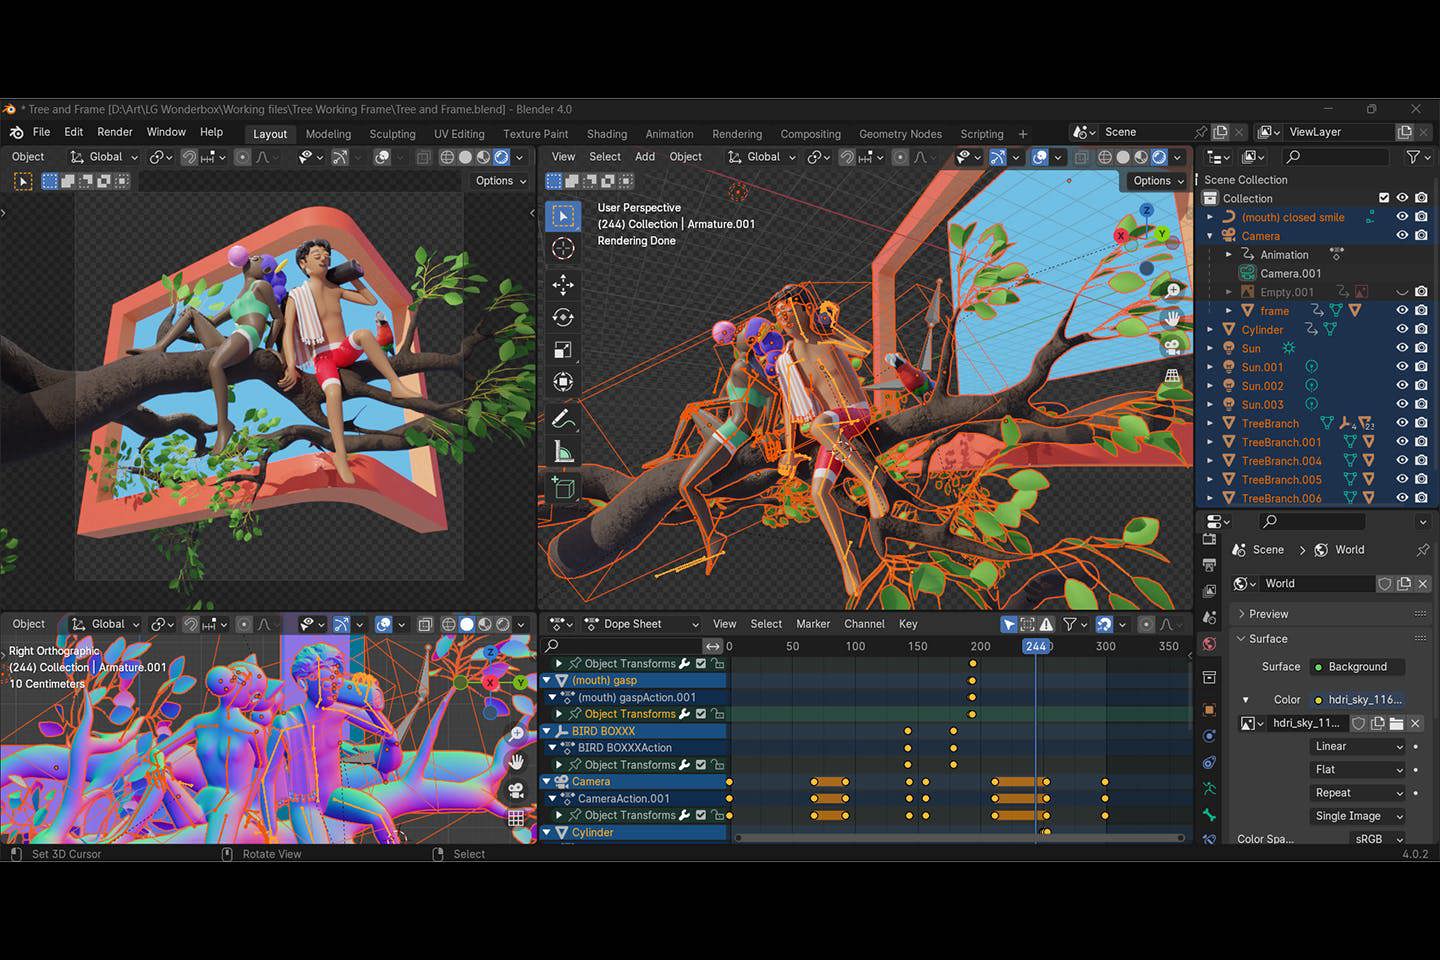Hide the Cylinder object with its eye icon

[x=1402, y=329]
